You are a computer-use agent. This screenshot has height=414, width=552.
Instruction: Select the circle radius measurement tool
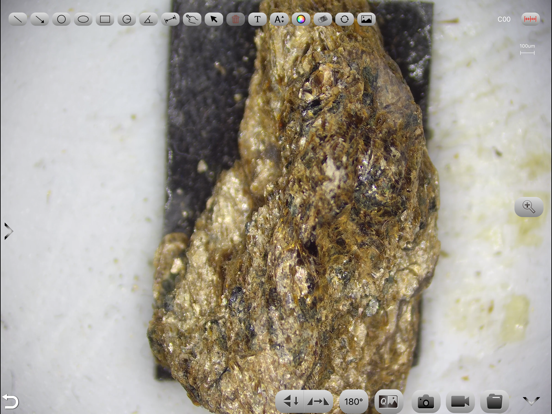[x=127, y=19]
